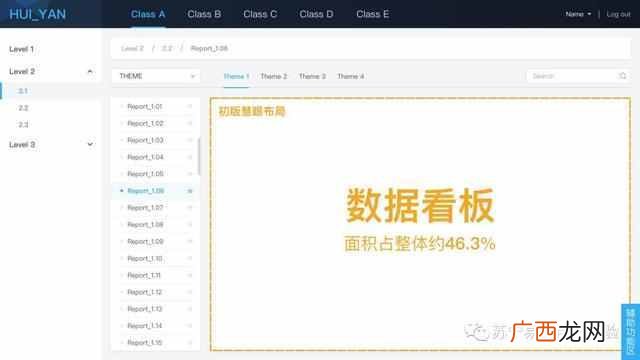Select Report_1.09 in the list

[145, 242]
